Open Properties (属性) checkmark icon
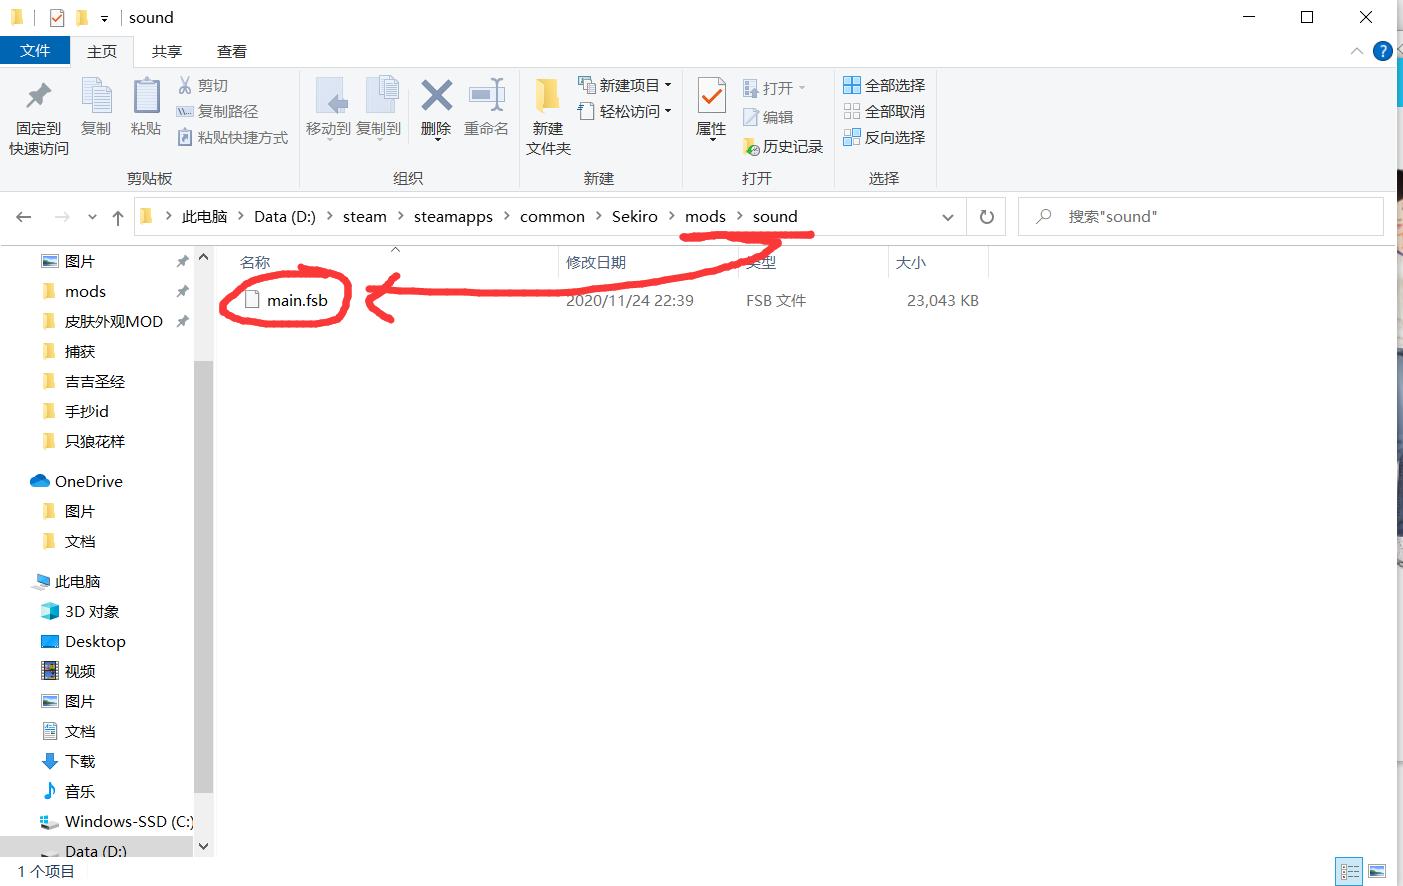This screenshot has height=886, width=1403. 711,97
